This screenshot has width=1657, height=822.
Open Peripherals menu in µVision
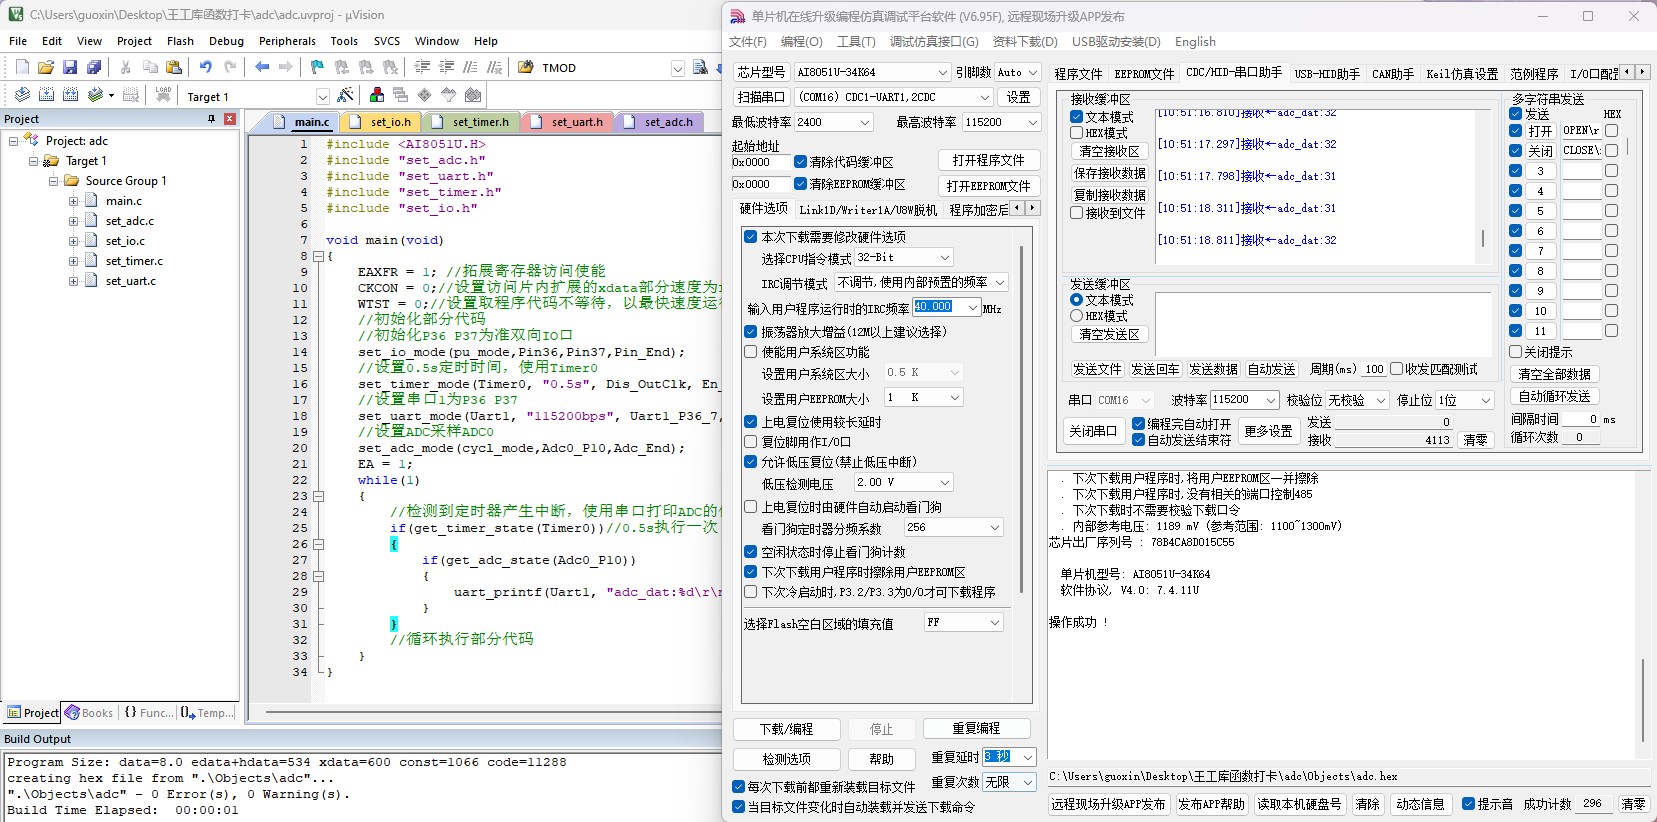287,41
